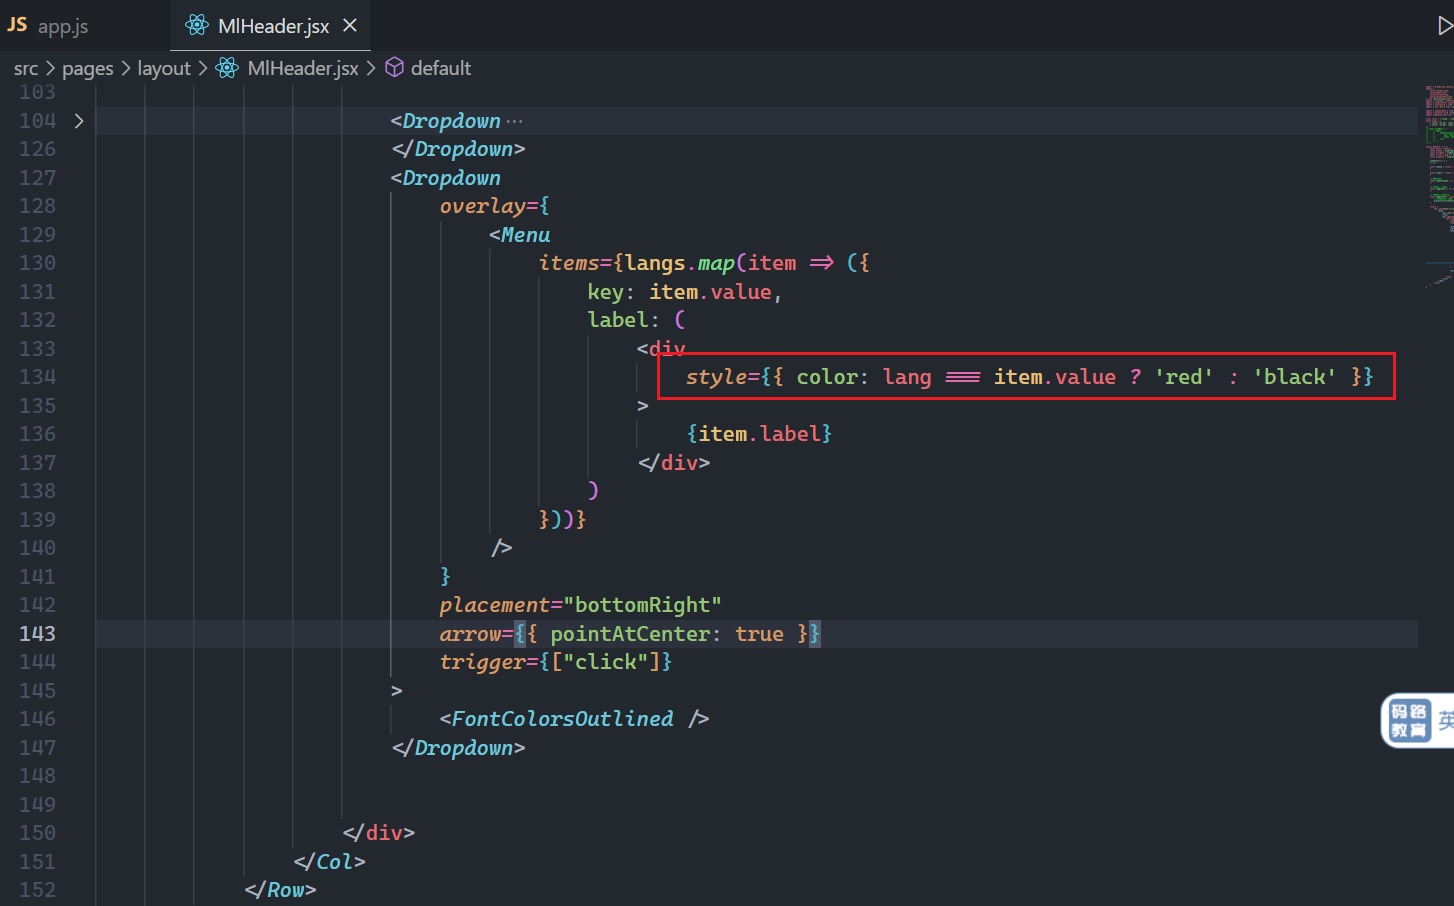This screenshot has height=906, width=1454.
Task: Click closing </Row> tag
Action: pyautogui.click(x=280, y=890)
